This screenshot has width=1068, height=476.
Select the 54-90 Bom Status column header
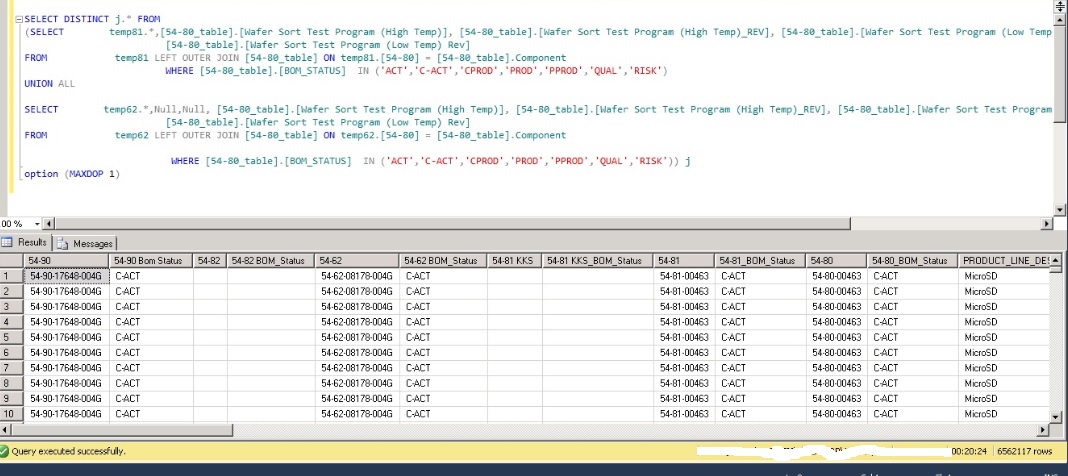click(x=151, y=260)
